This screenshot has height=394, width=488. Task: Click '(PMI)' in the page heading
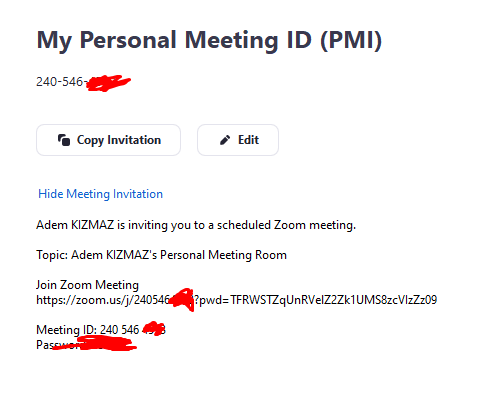(x=351, y=41)
